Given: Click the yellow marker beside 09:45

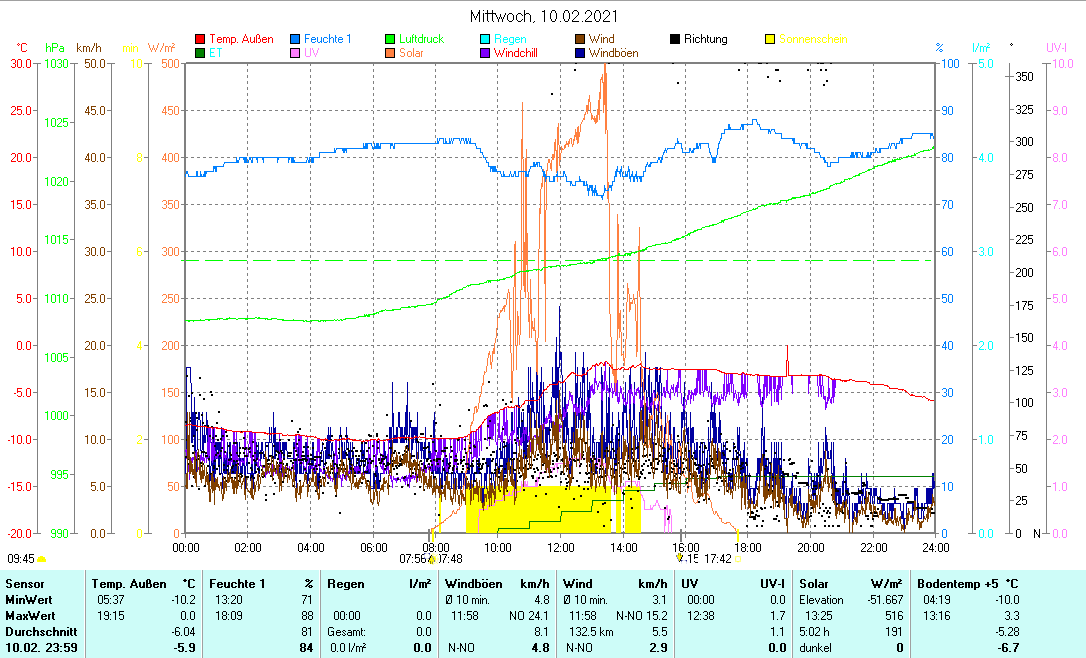Looking at the screenshot, I should pos(42,559).
